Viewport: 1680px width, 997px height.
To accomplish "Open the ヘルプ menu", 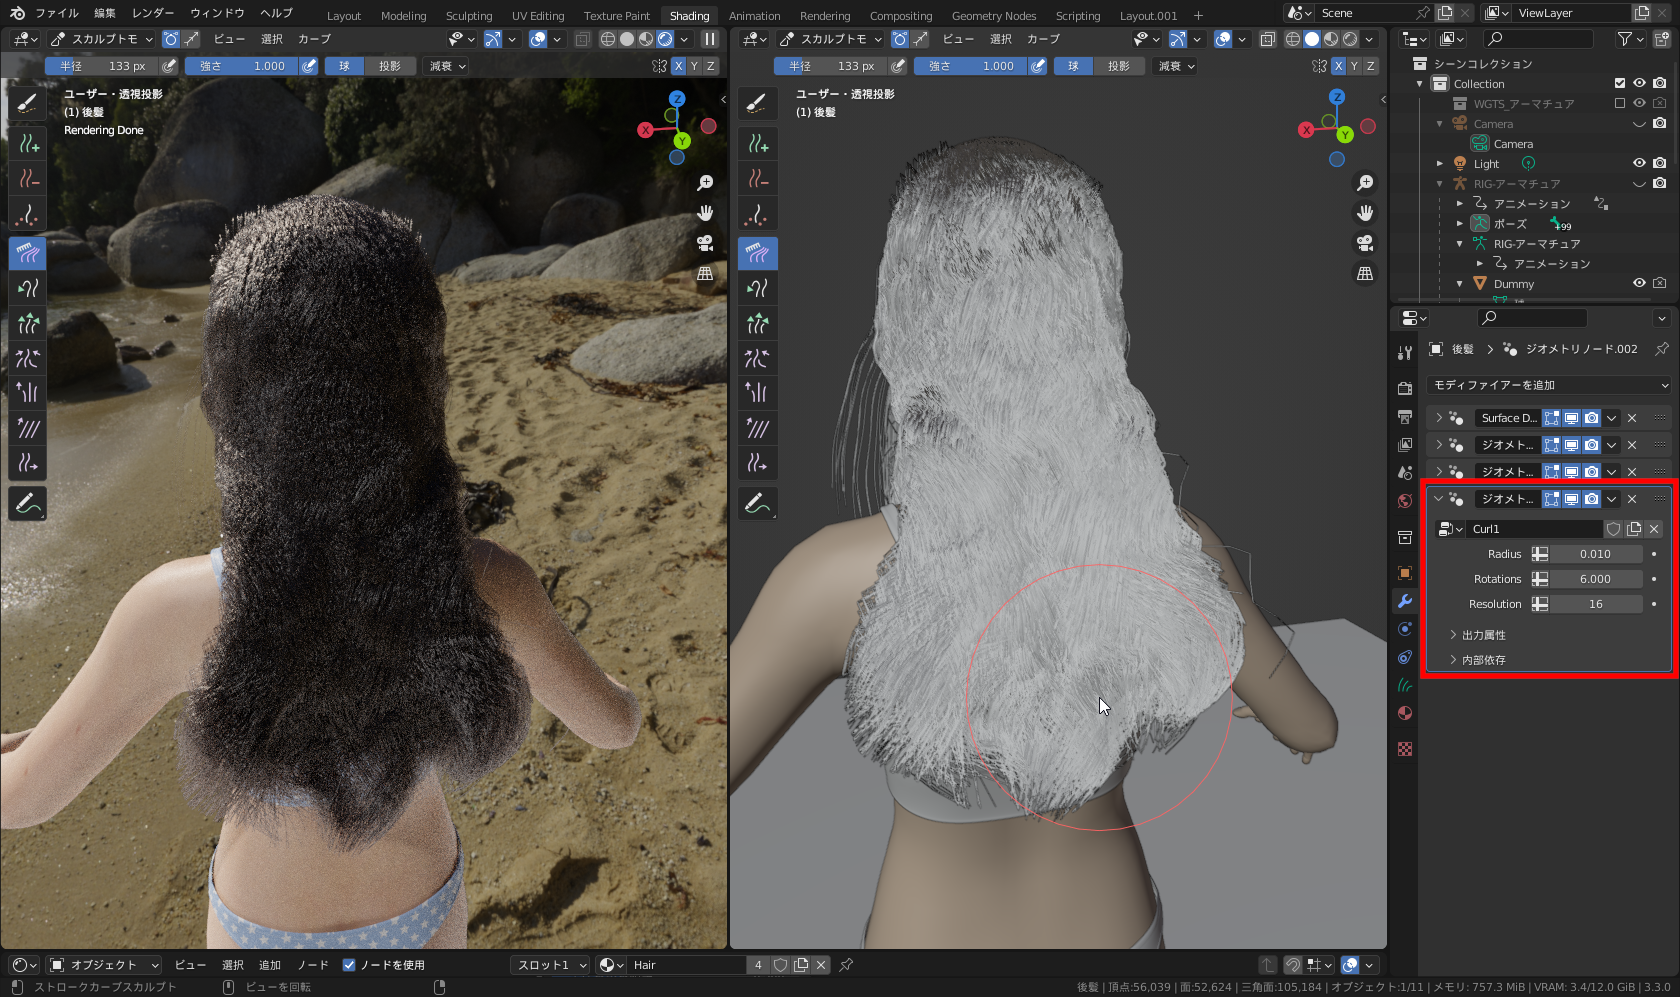I will 276,13.
